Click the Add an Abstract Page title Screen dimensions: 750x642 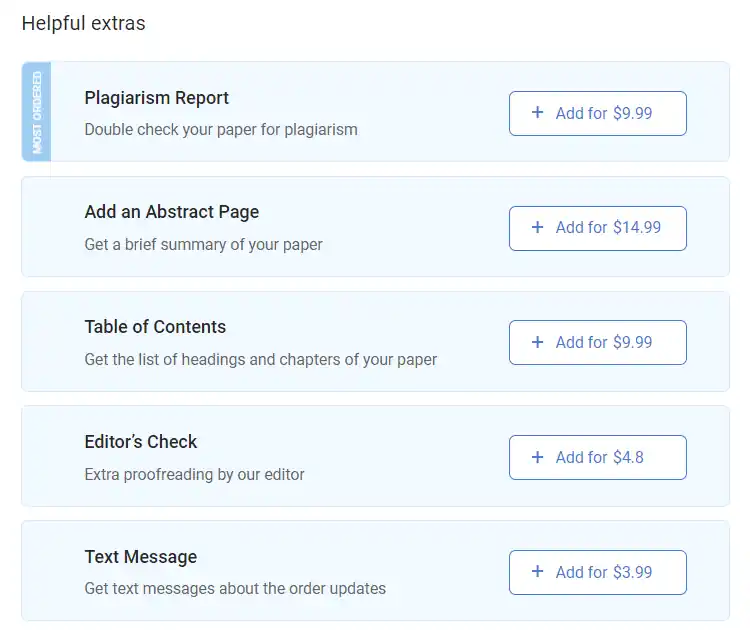(x=172, y=212)
